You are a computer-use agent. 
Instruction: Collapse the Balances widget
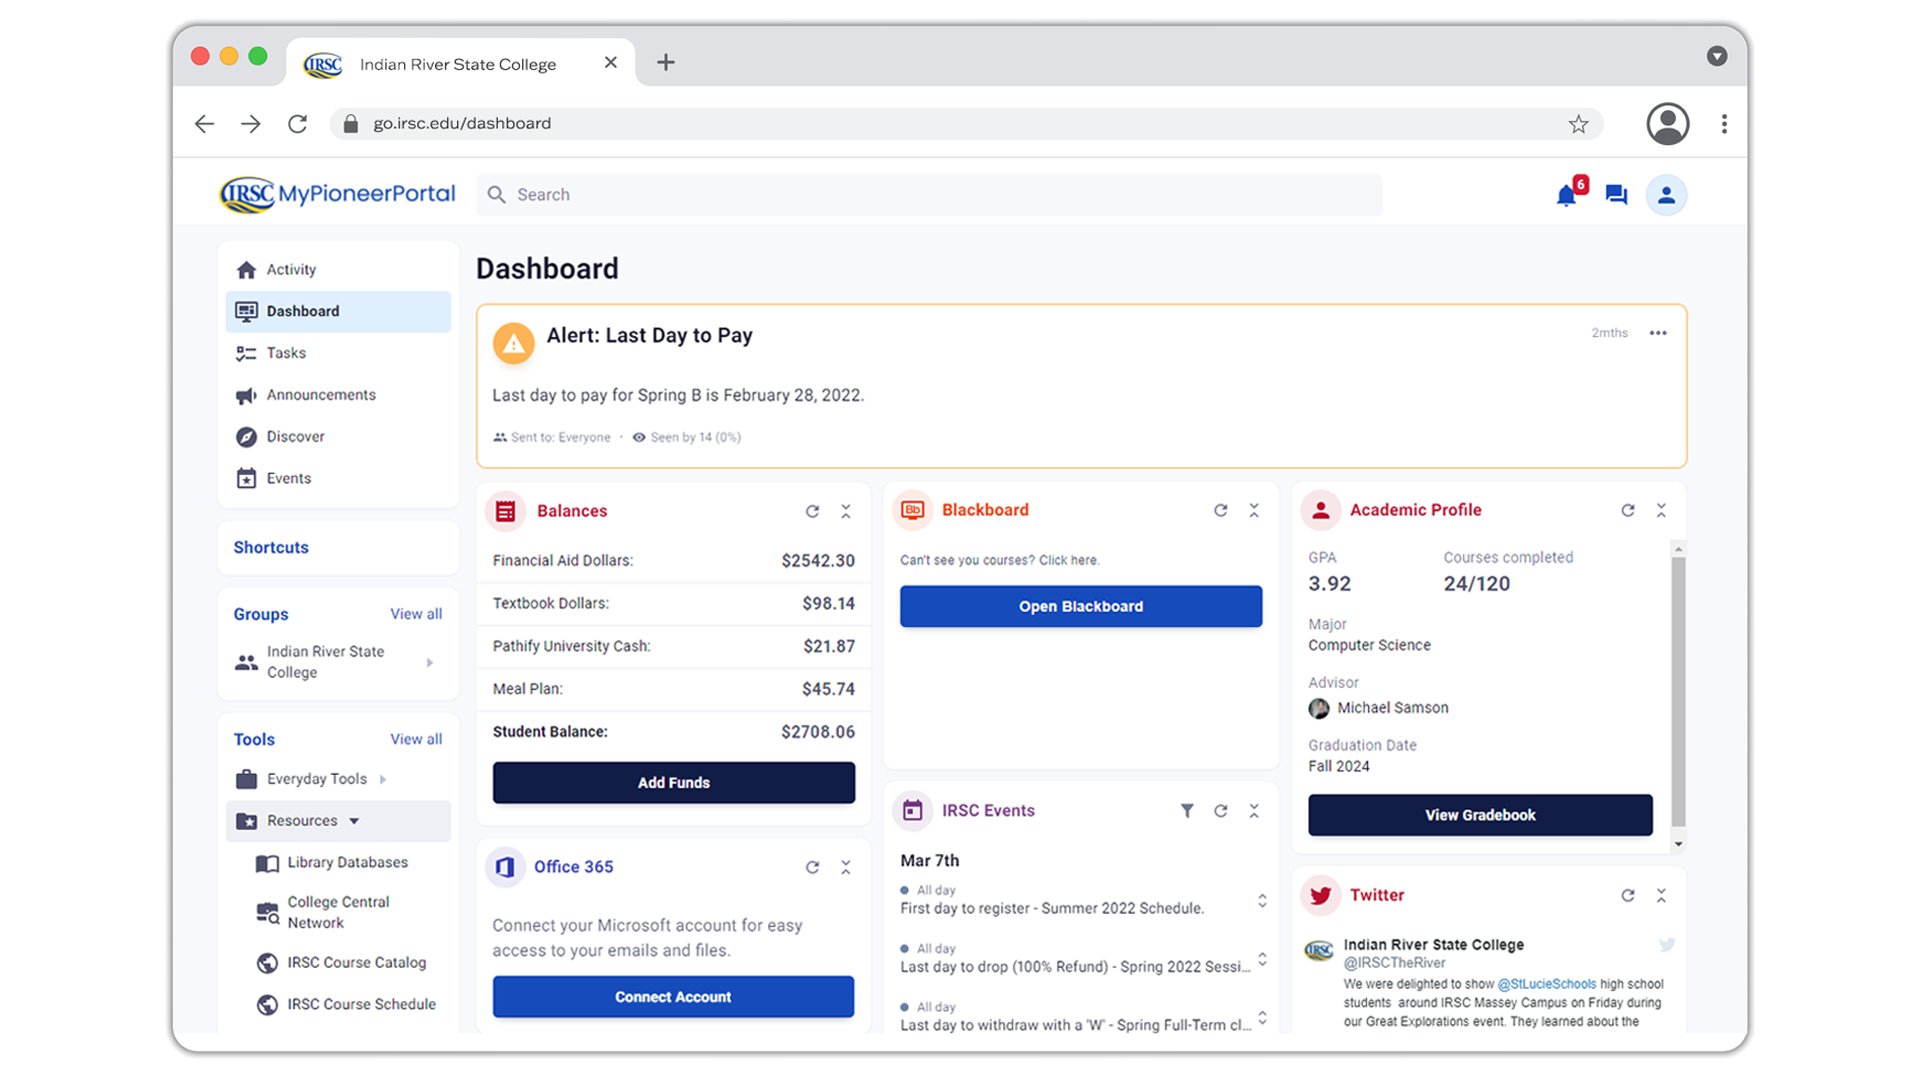coord(846,511)
